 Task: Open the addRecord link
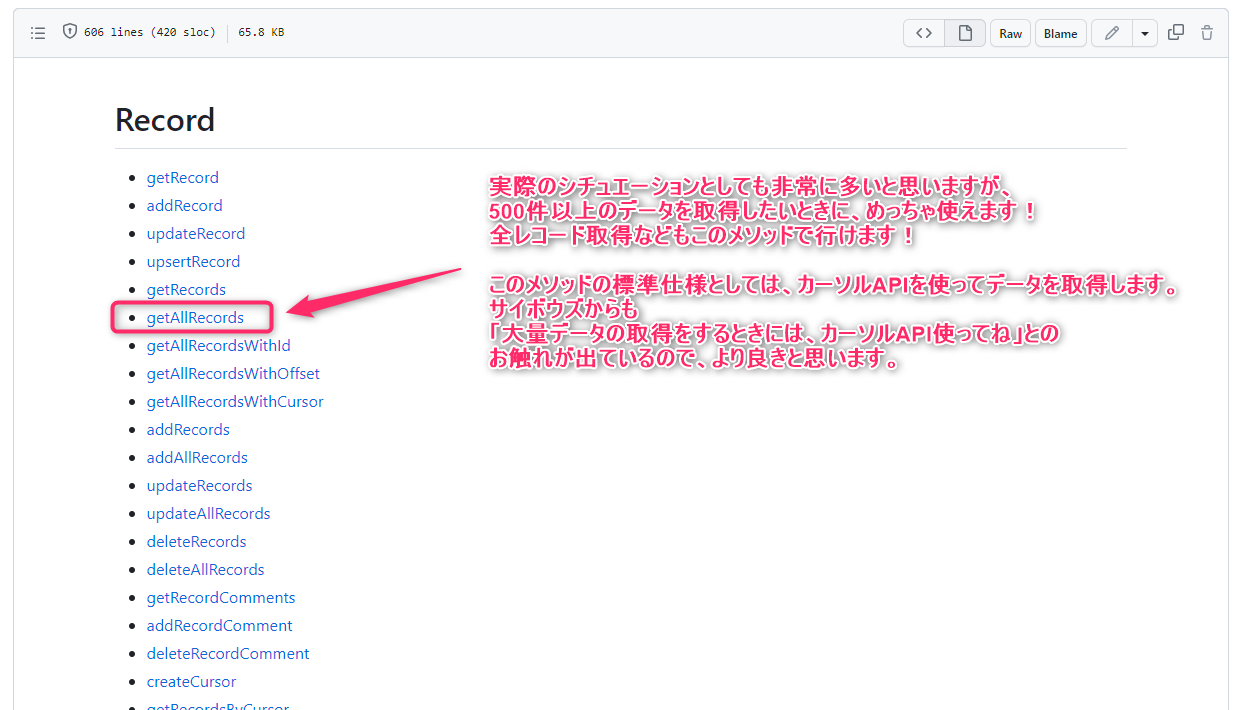coord(184,205)
